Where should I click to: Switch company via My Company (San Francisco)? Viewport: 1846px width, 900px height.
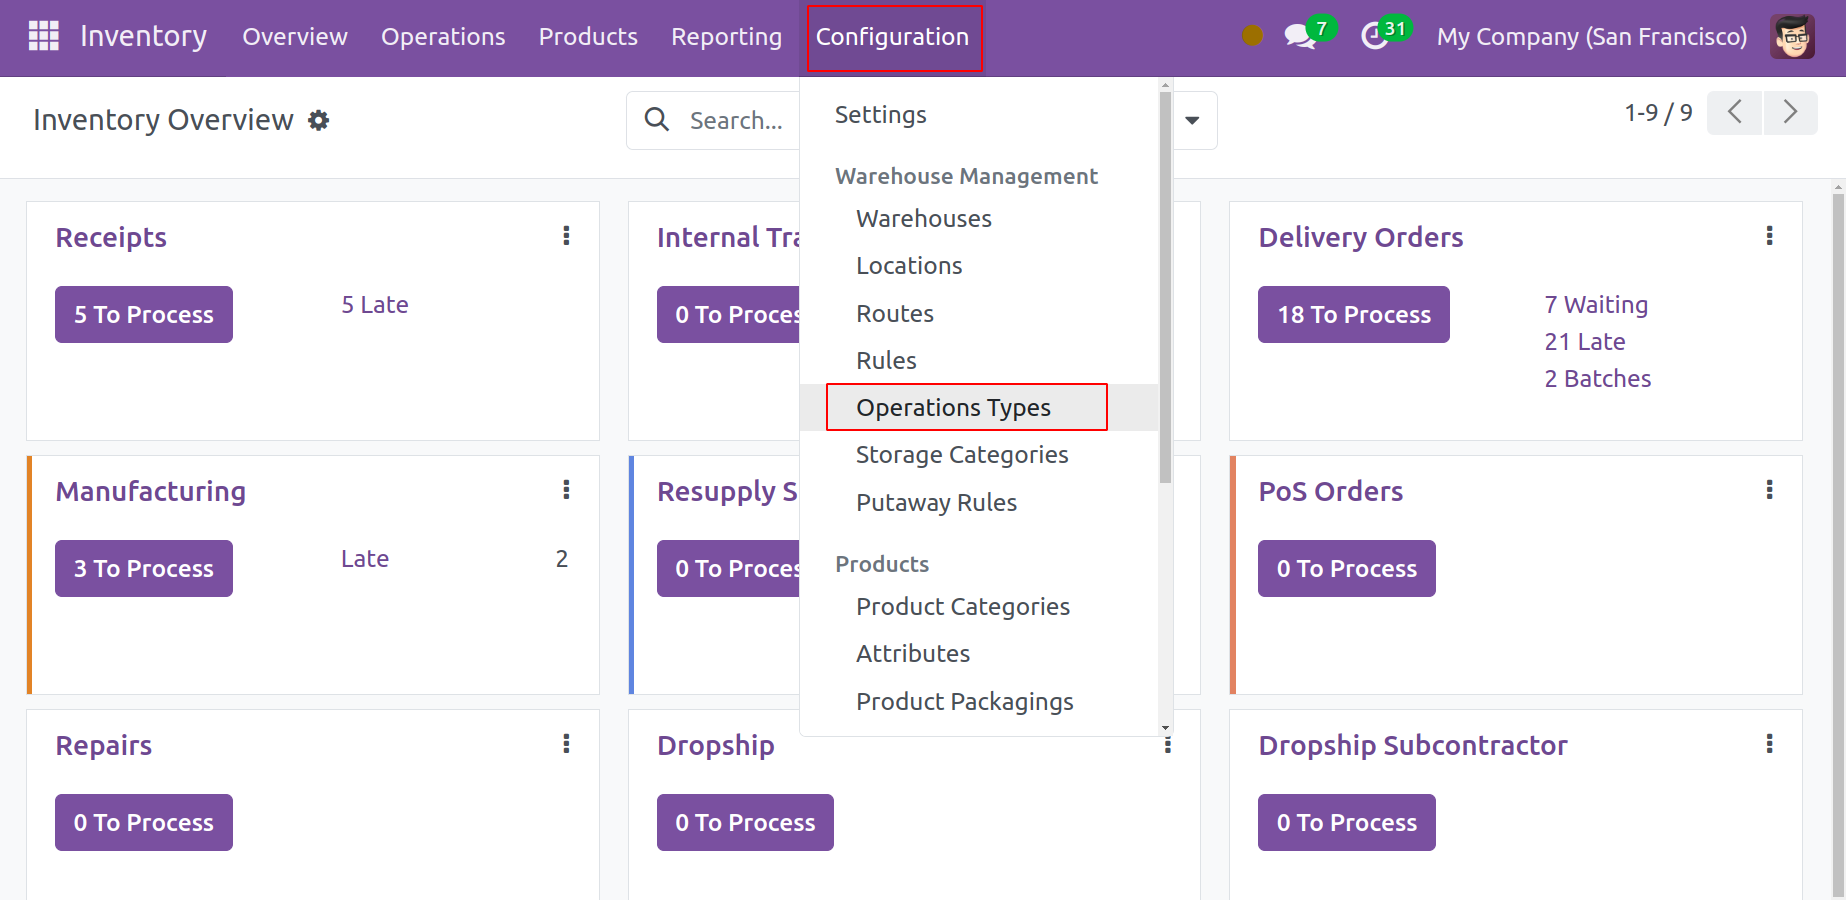click(1592, 37)
